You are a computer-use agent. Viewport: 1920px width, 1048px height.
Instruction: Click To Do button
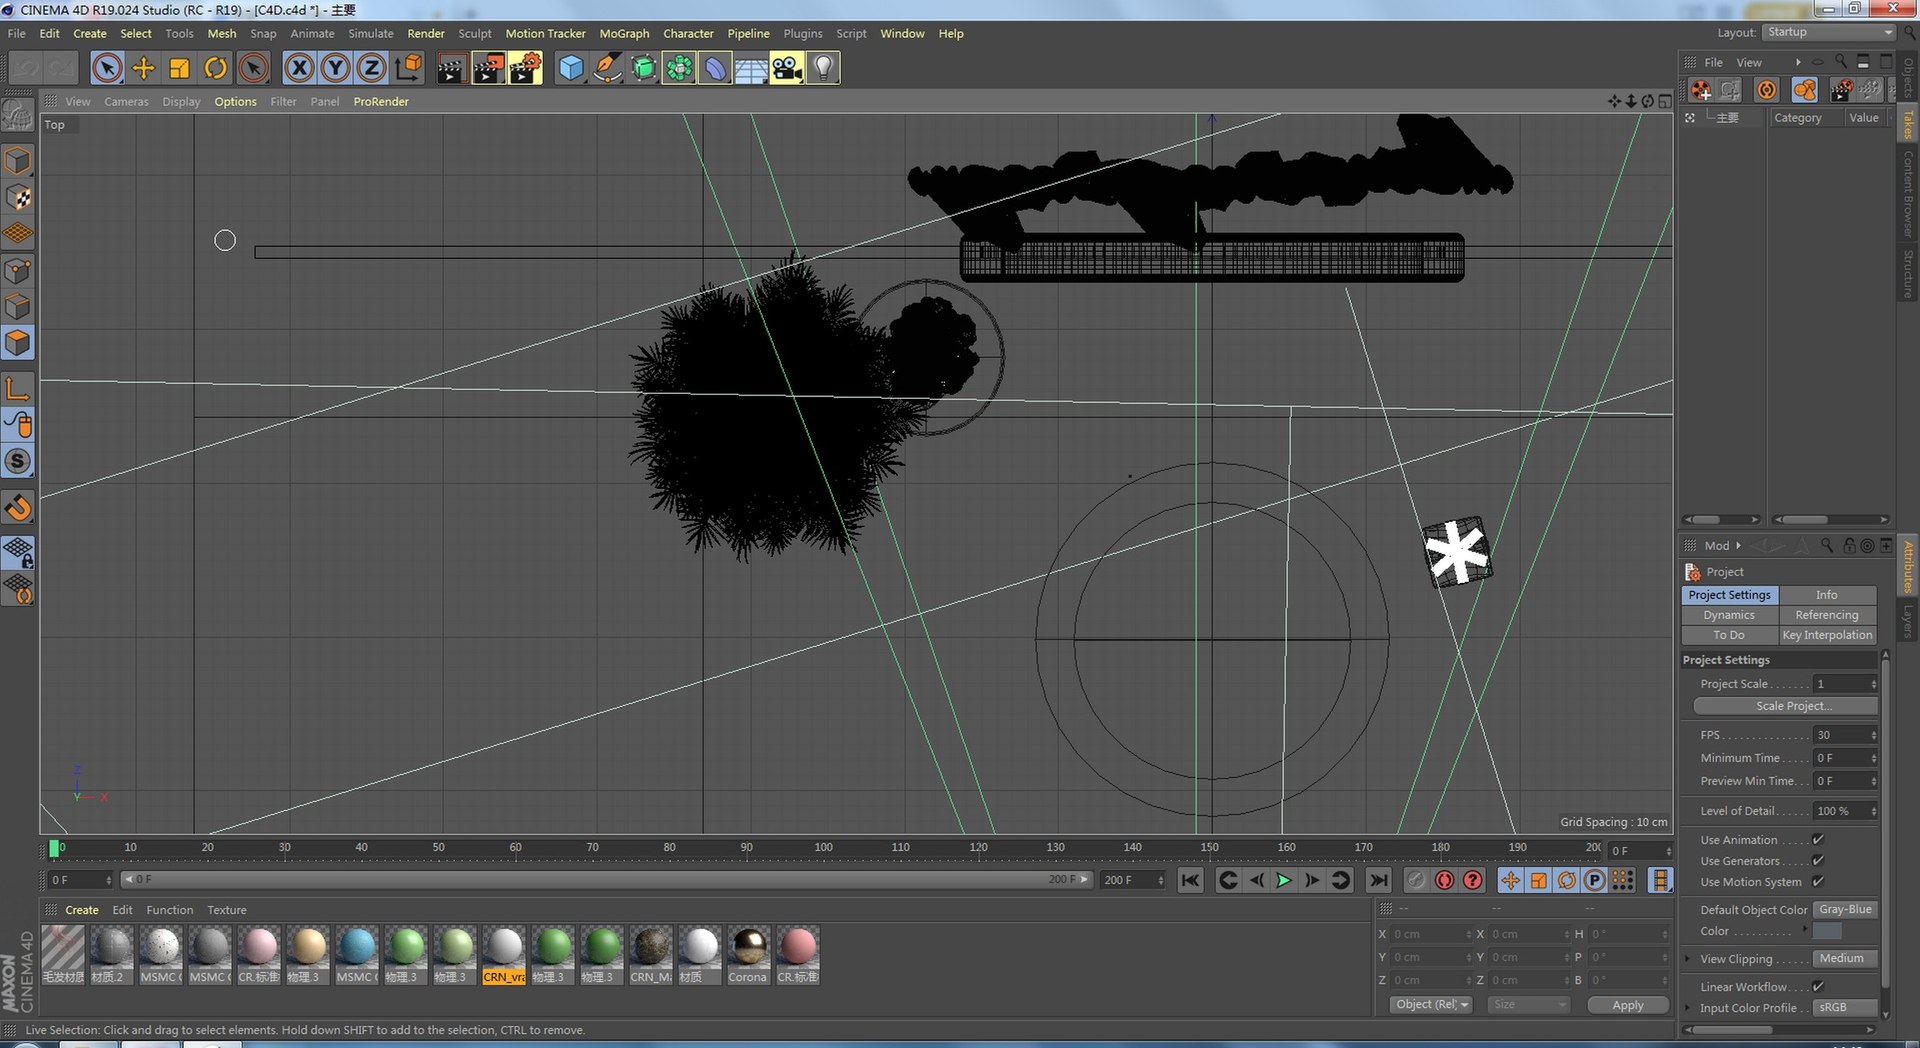point(1730,635)
